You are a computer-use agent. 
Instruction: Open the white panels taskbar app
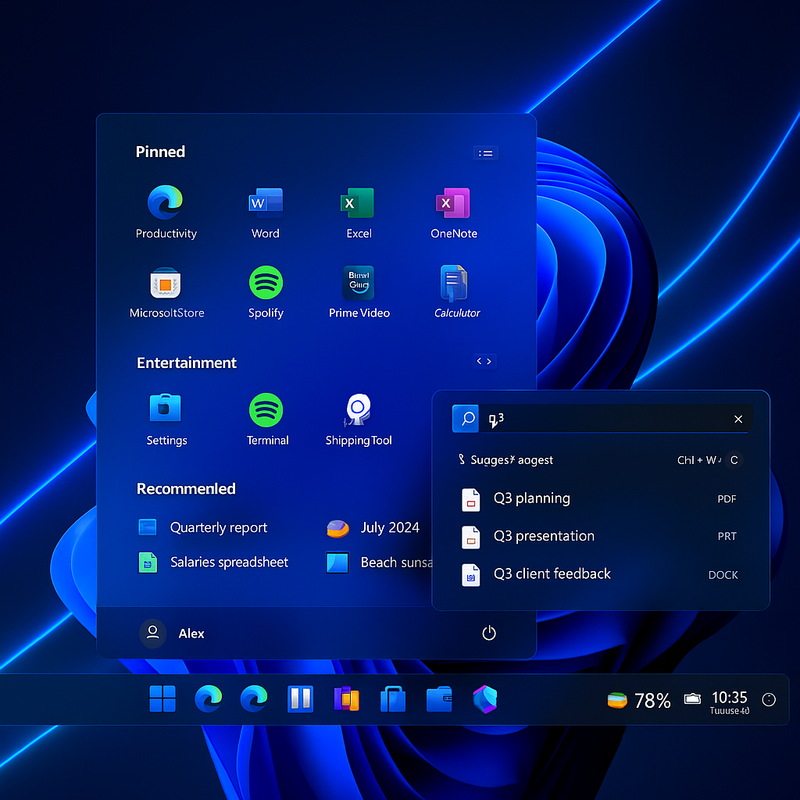pos(300,698)
